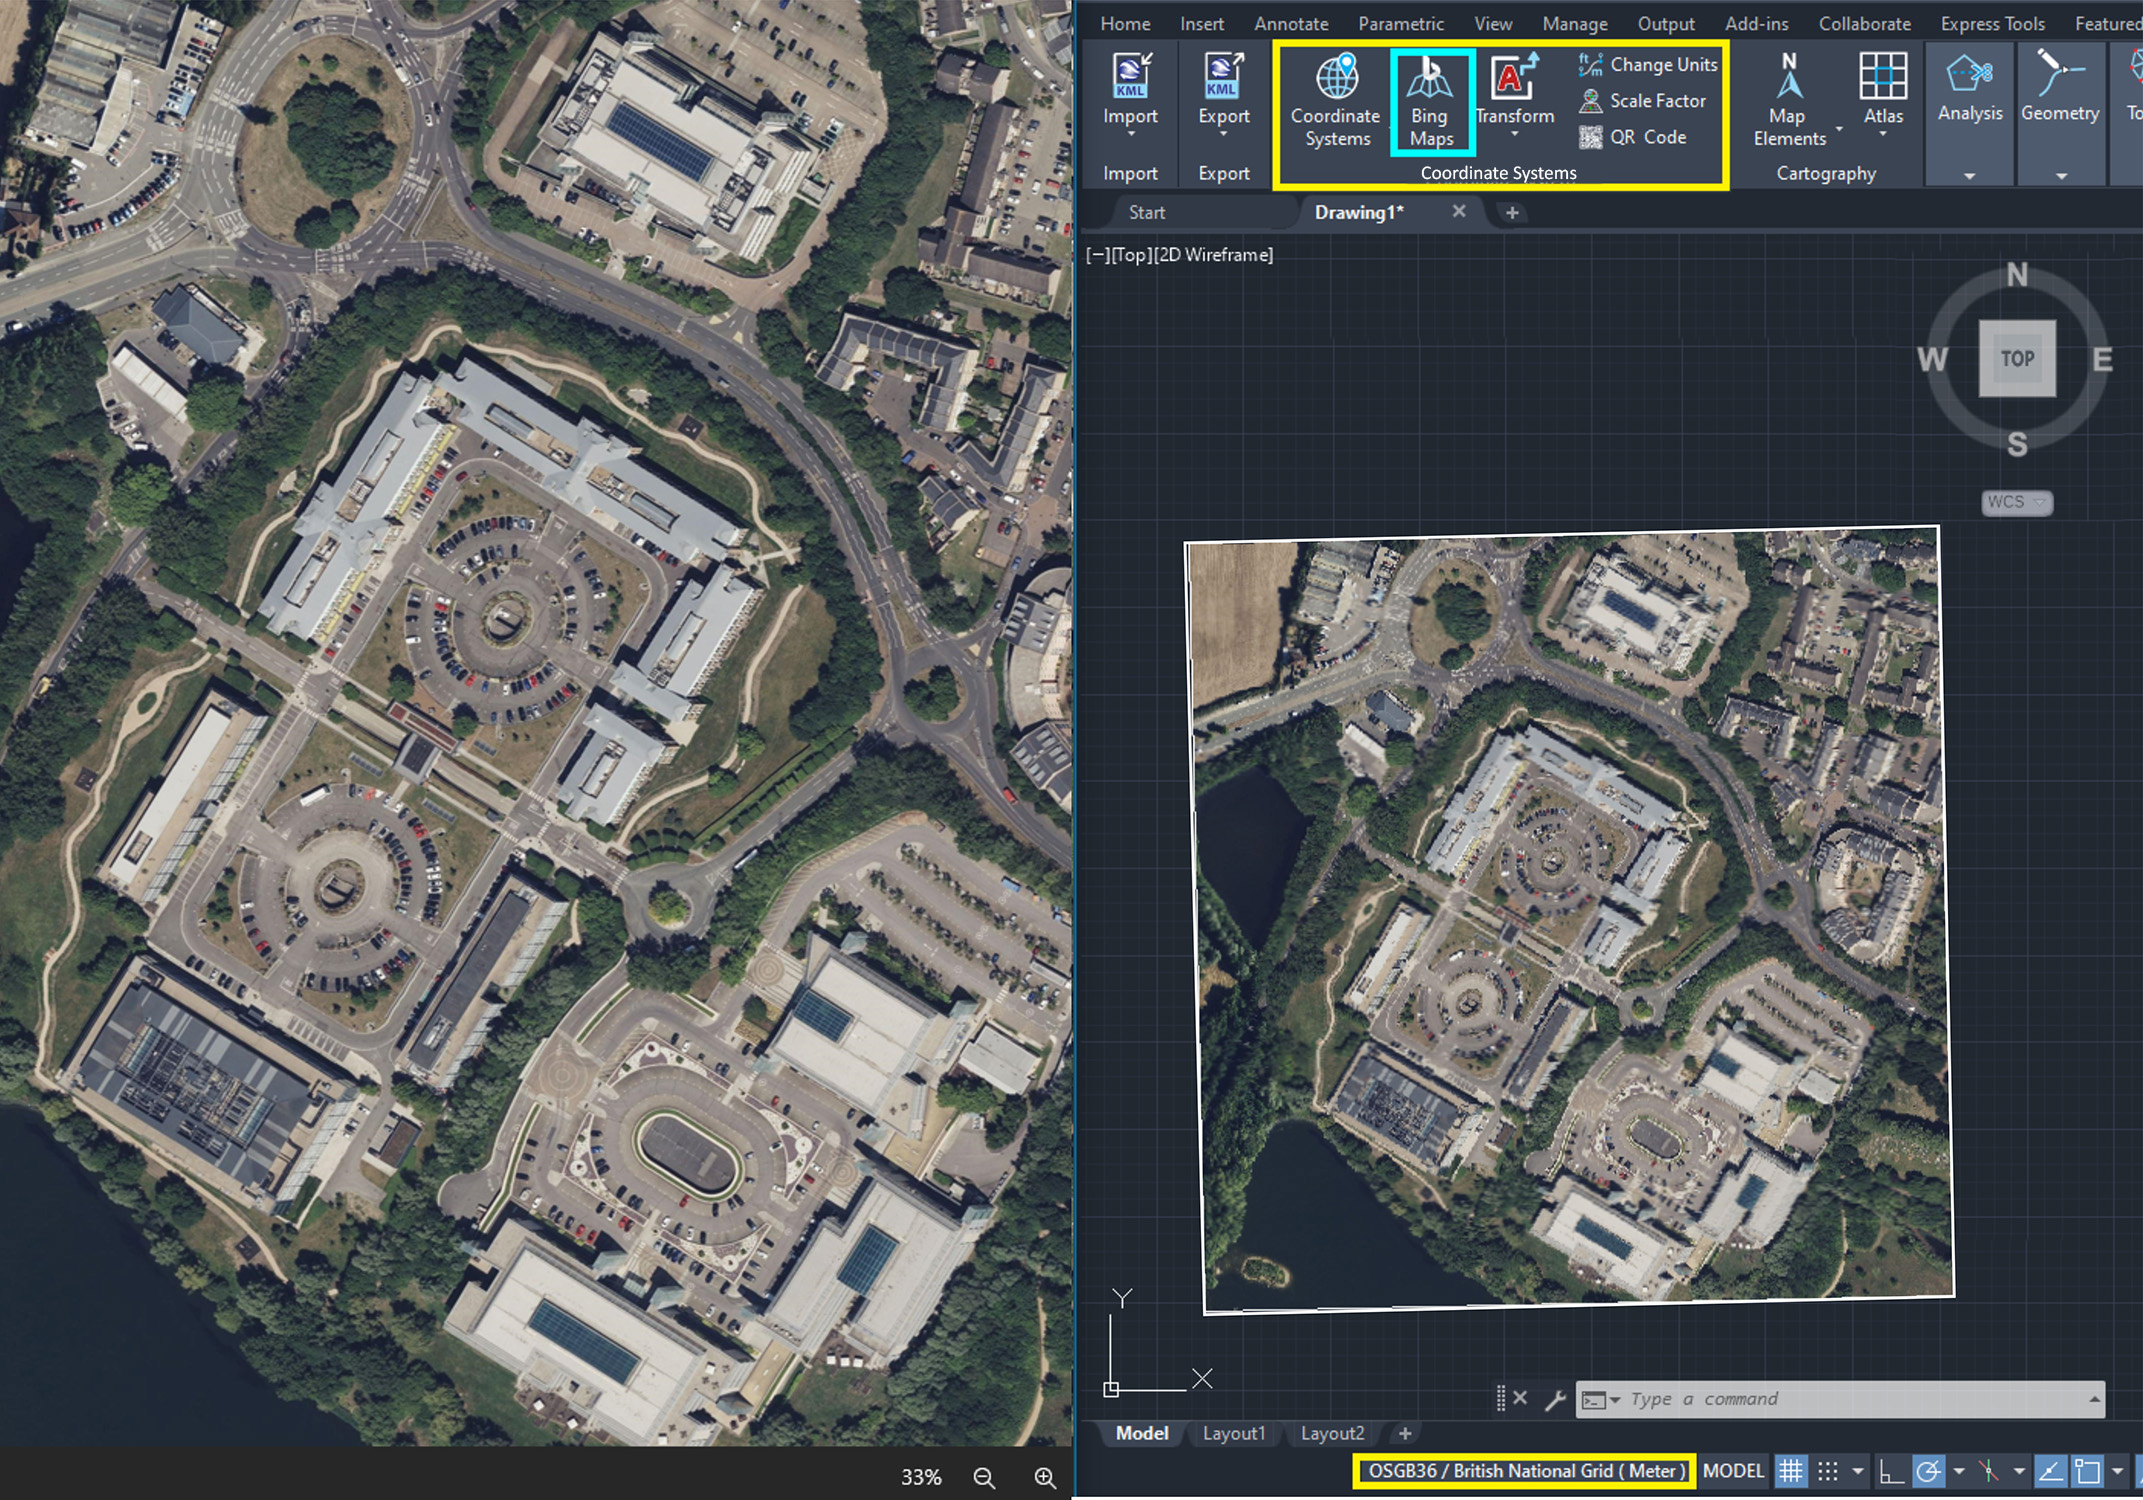
Task: Toggle snap mode dots icon
Action: (x=1828, y=1471)
